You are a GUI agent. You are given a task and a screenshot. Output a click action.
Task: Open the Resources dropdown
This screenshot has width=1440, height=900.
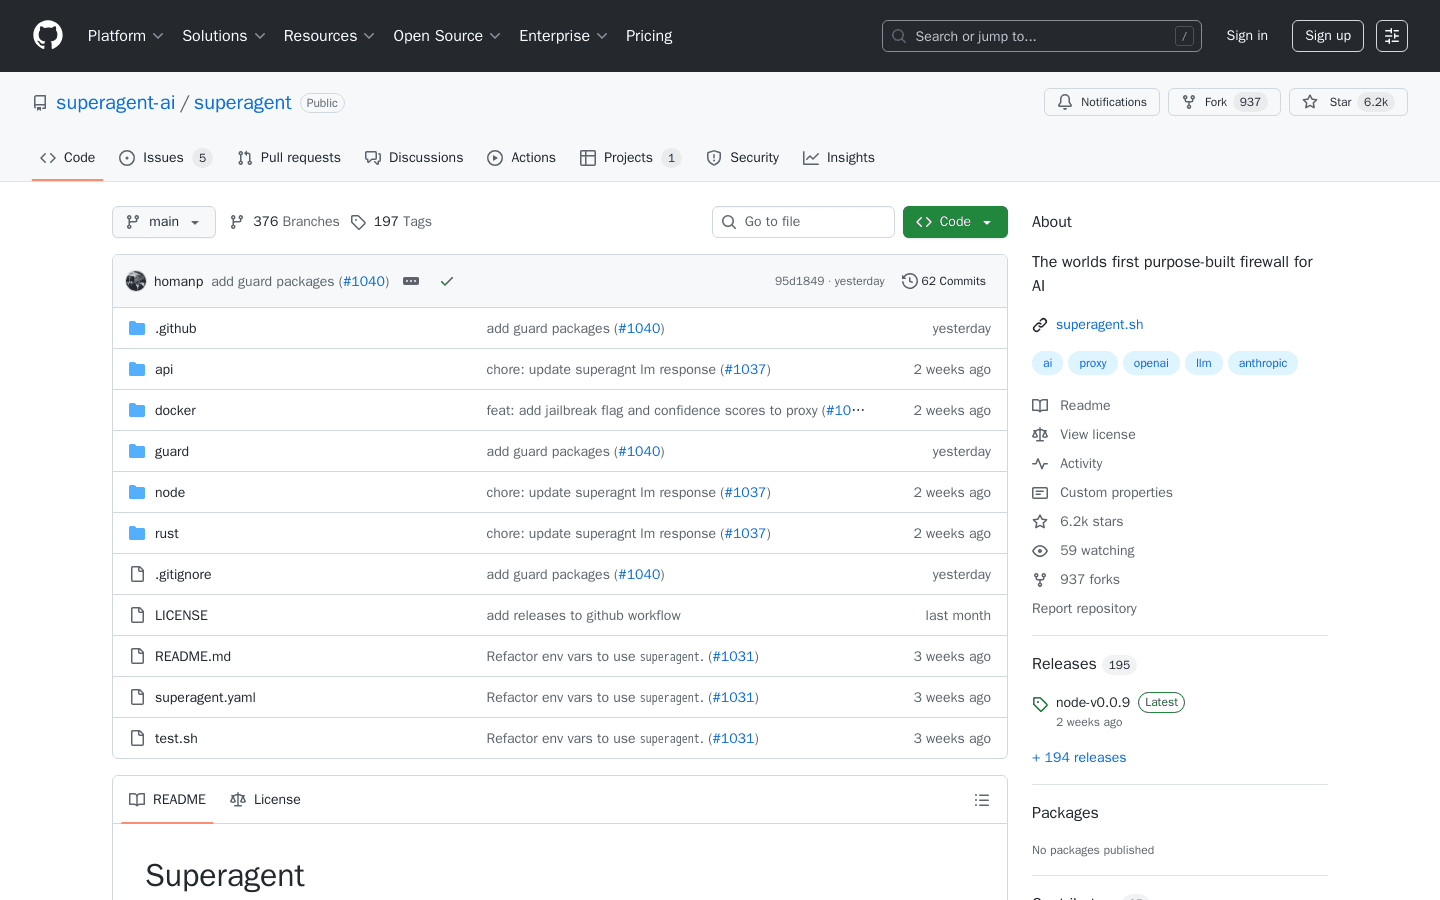click(329, 36)
